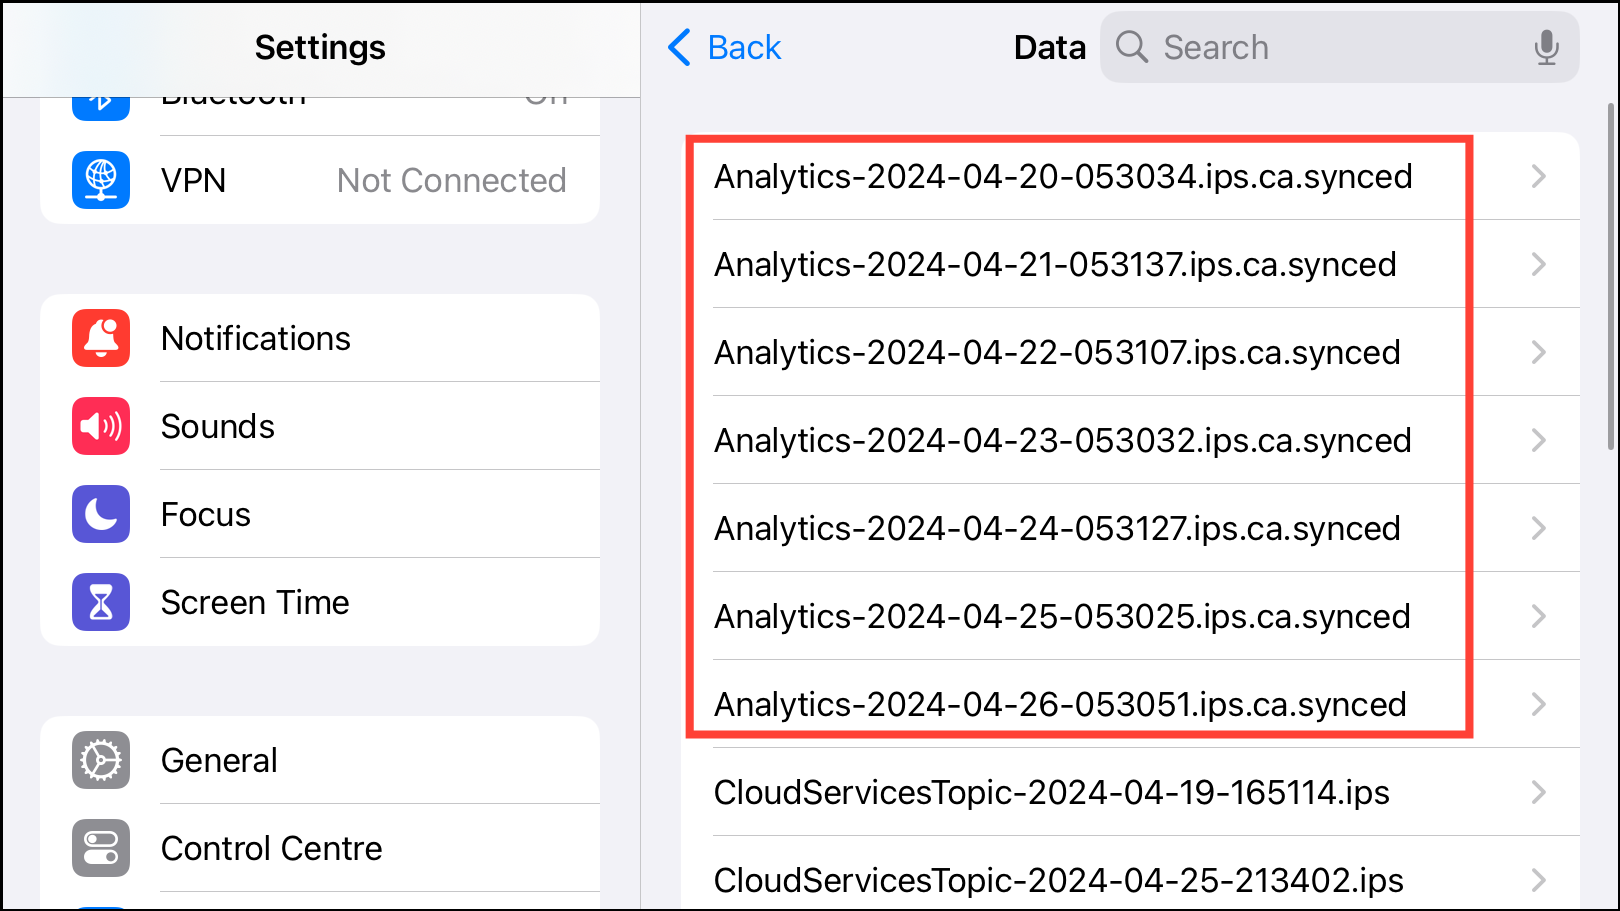Open Analytics-2024-04-22-053107.ips.ca.synced log

pos(1057,352)
